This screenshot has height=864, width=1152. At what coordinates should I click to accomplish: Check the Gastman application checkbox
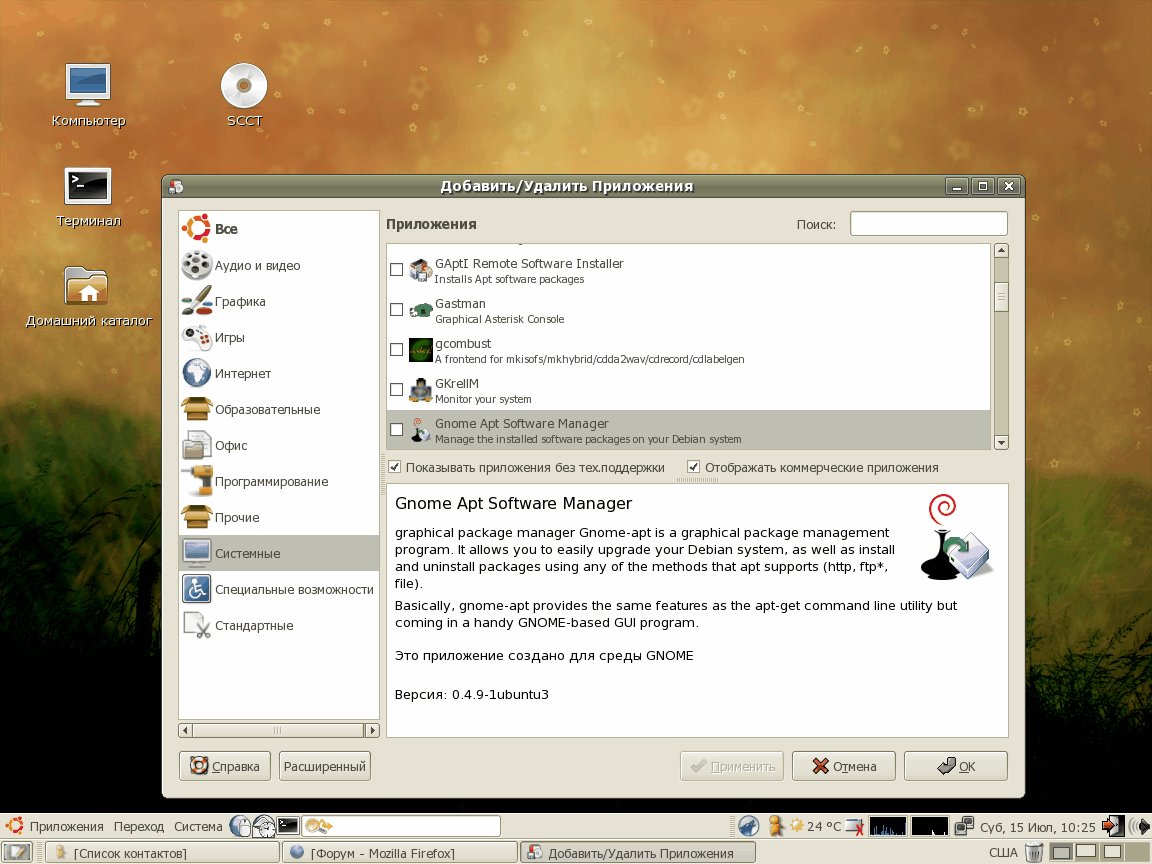(397, 309)
